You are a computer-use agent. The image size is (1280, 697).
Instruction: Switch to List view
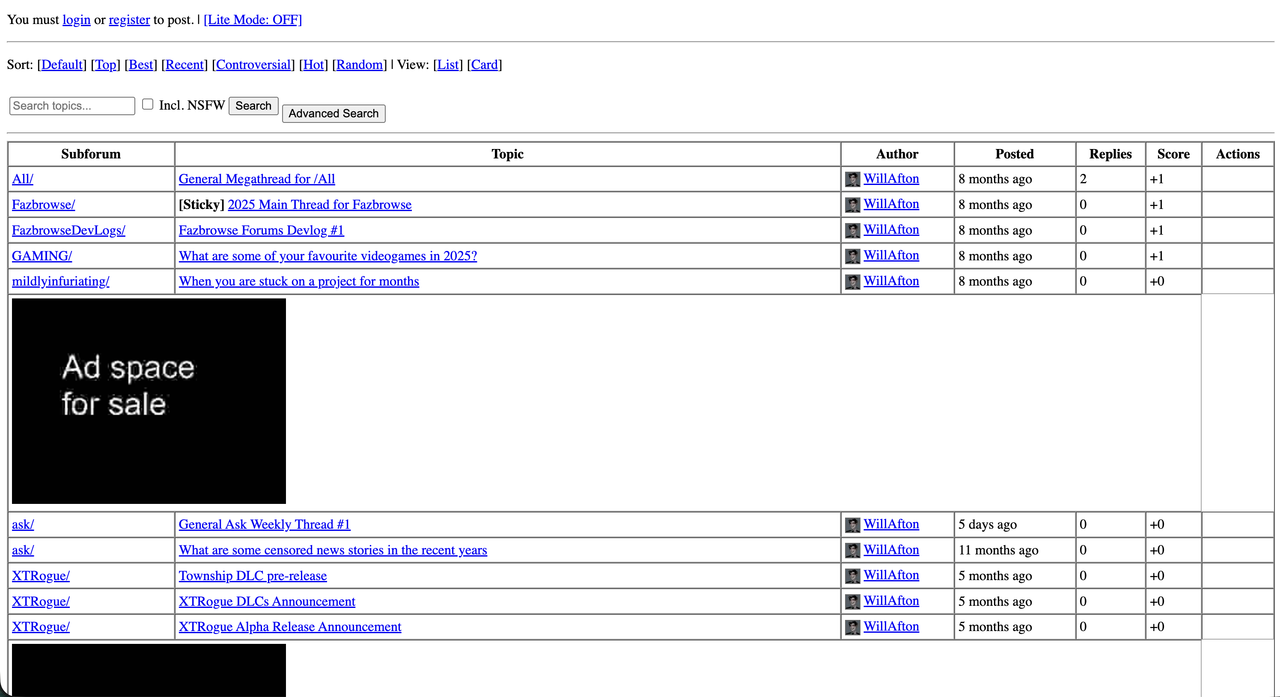(x=448, y=64)
